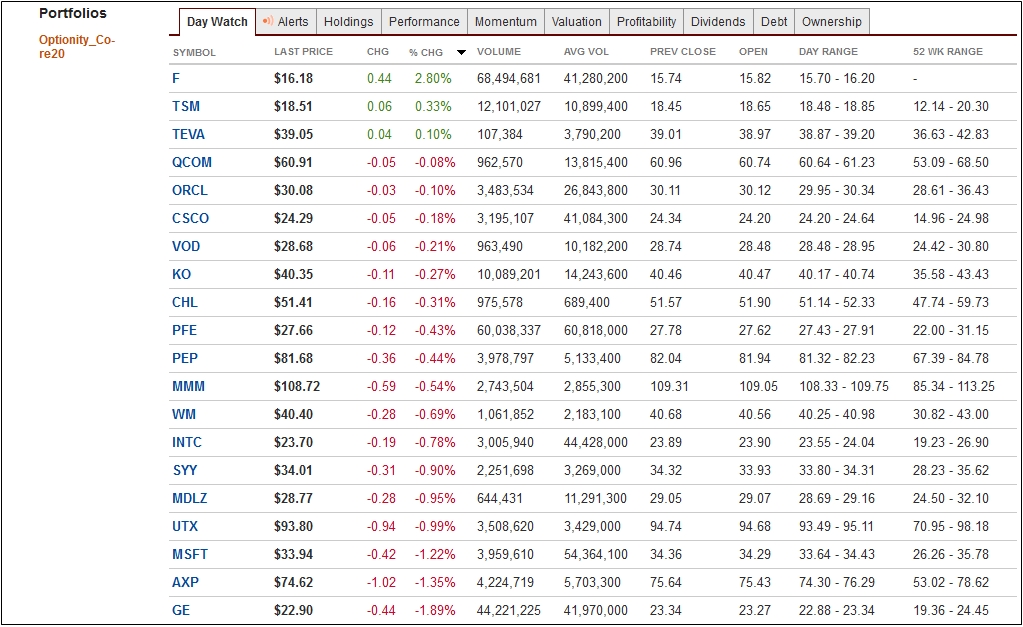
Task: Open the KO stock link
Action: 181,275
